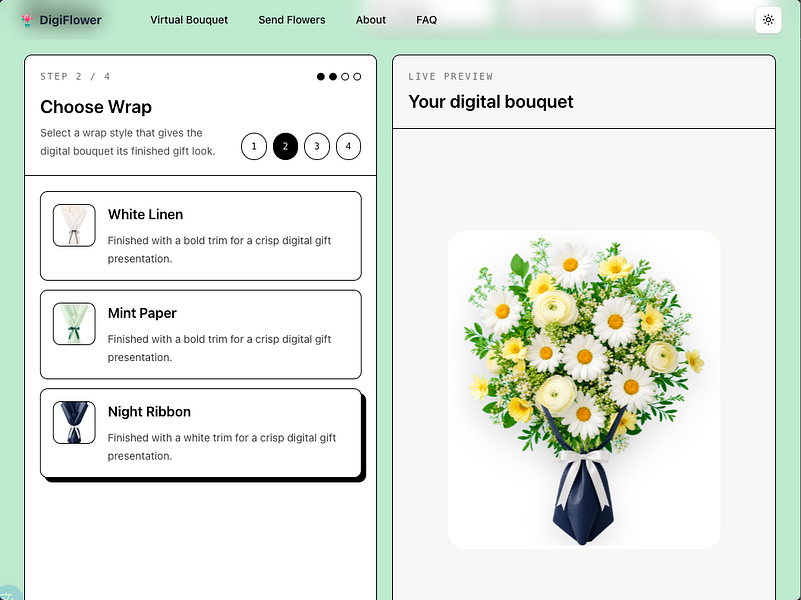Click the fourth hollow progress dot
Image resolution: width=801 pixels, height=600 pixels.
pos(358,77)
